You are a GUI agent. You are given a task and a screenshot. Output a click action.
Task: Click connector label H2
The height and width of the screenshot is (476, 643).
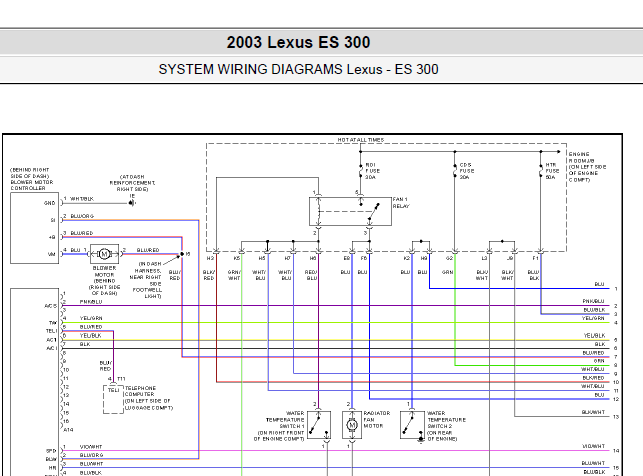click(210, 258)
